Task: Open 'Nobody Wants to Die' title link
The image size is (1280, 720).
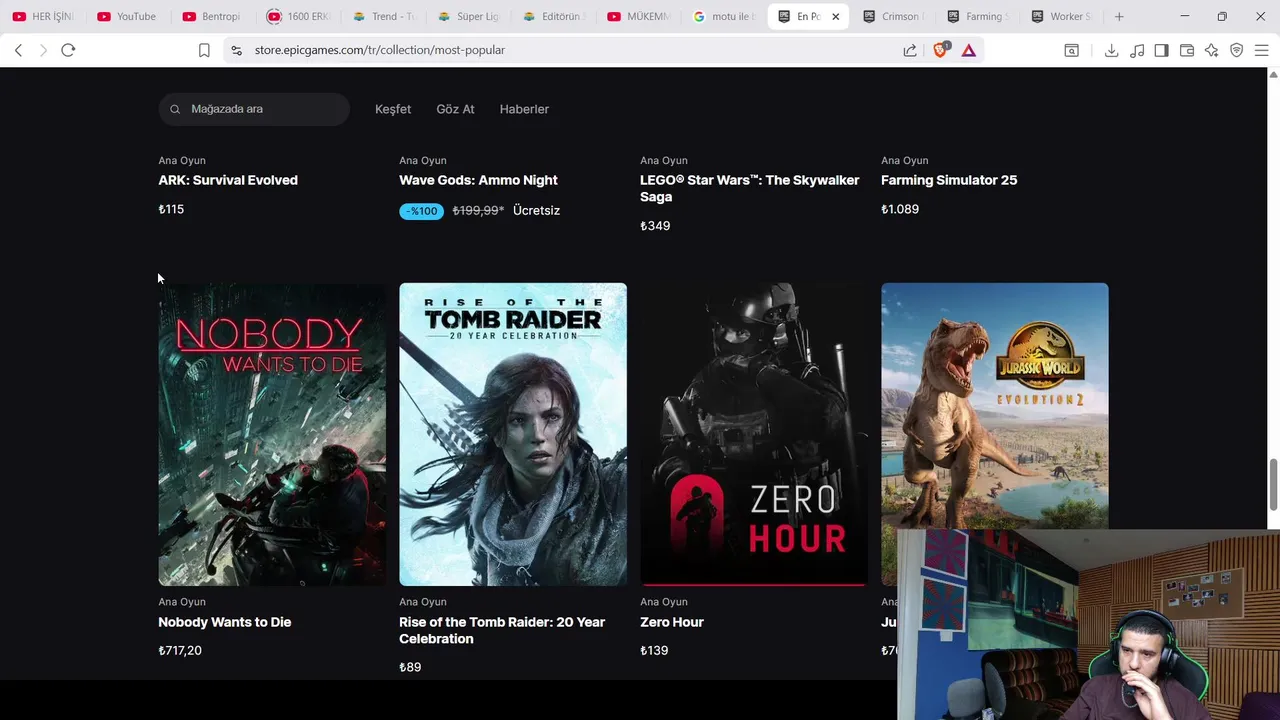Action: (224, 622)
